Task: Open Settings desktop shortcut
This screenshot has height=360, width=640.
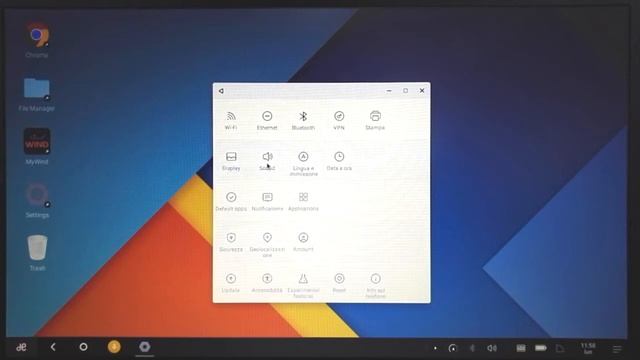Action: click(x=37, y=200)
